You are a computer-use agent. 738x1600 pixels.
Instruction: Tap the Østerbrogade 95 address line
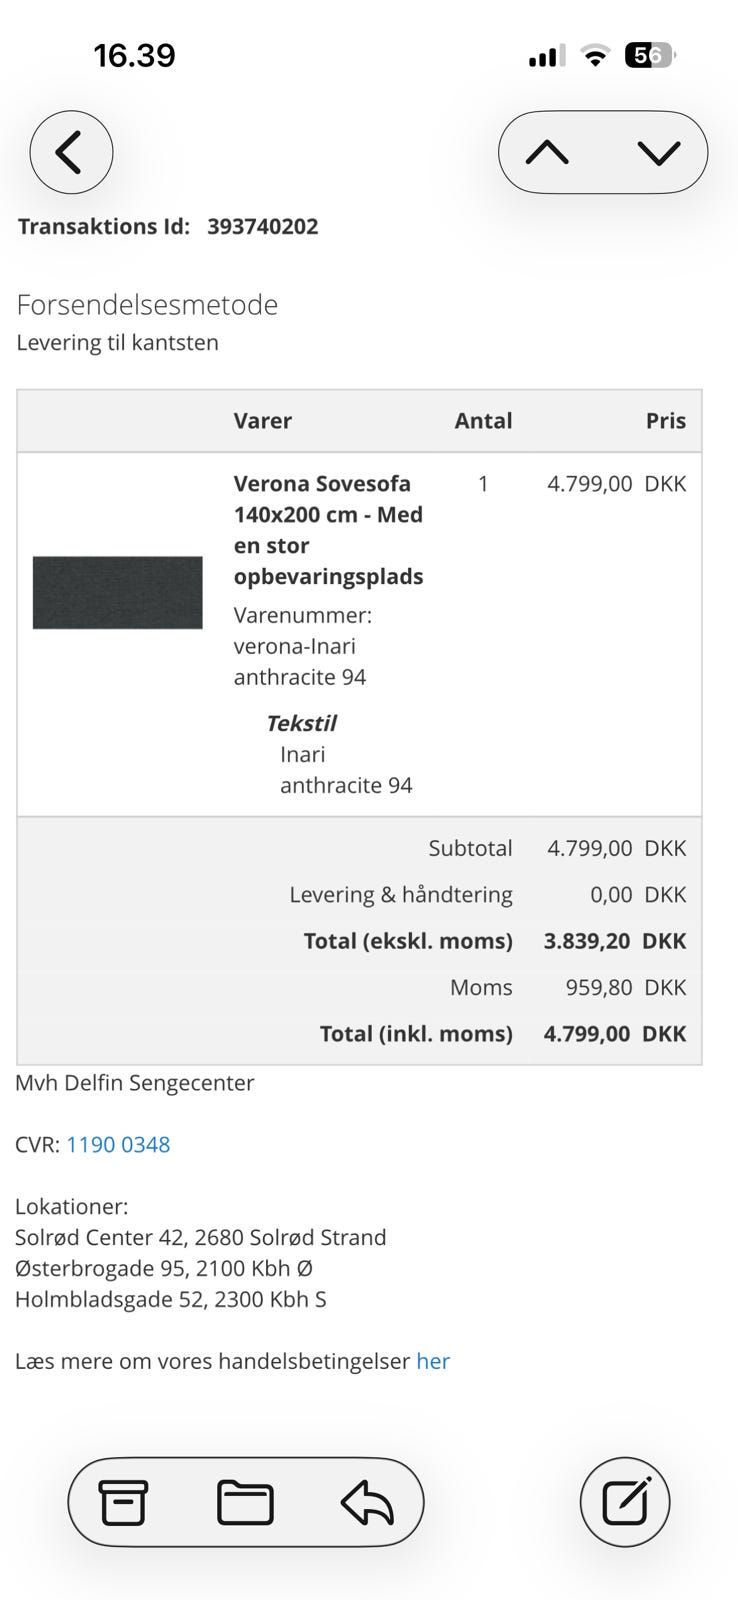(x=164, y=1268)
